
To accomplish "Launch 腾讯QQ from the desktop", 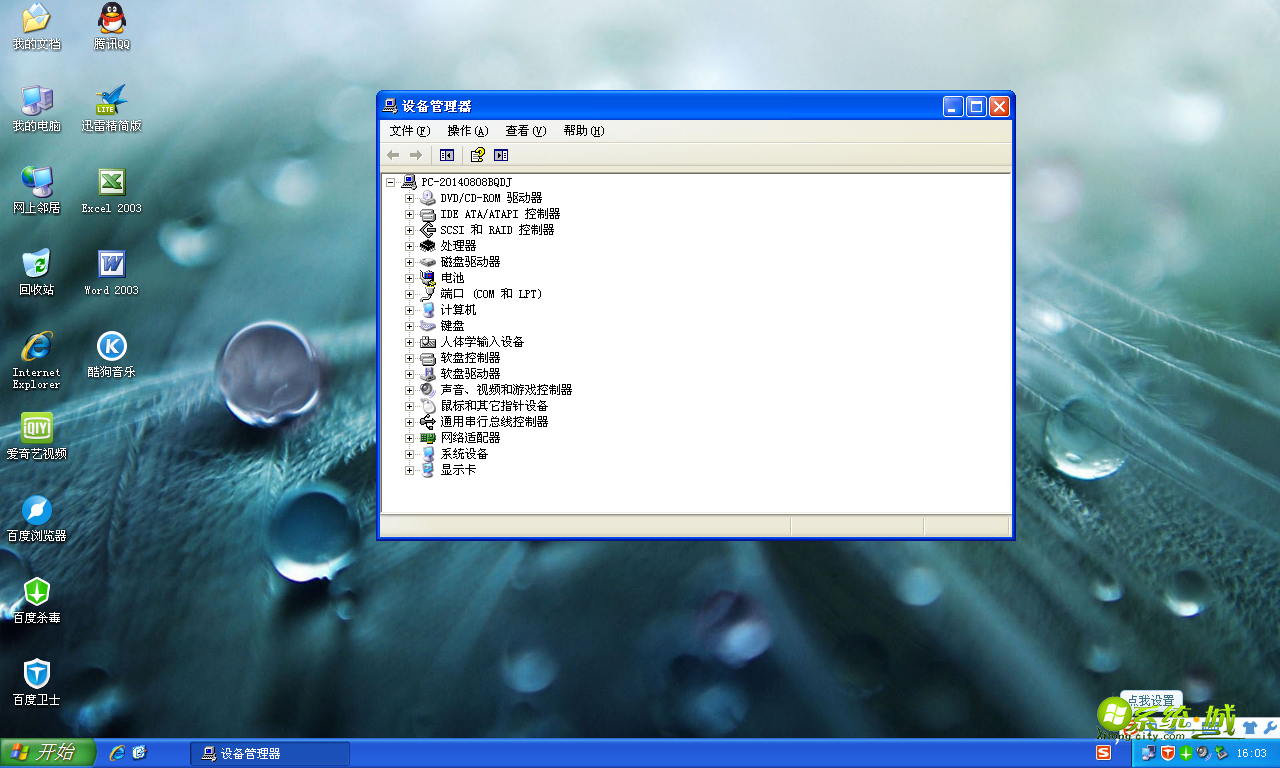I will (x=111, y=25).
